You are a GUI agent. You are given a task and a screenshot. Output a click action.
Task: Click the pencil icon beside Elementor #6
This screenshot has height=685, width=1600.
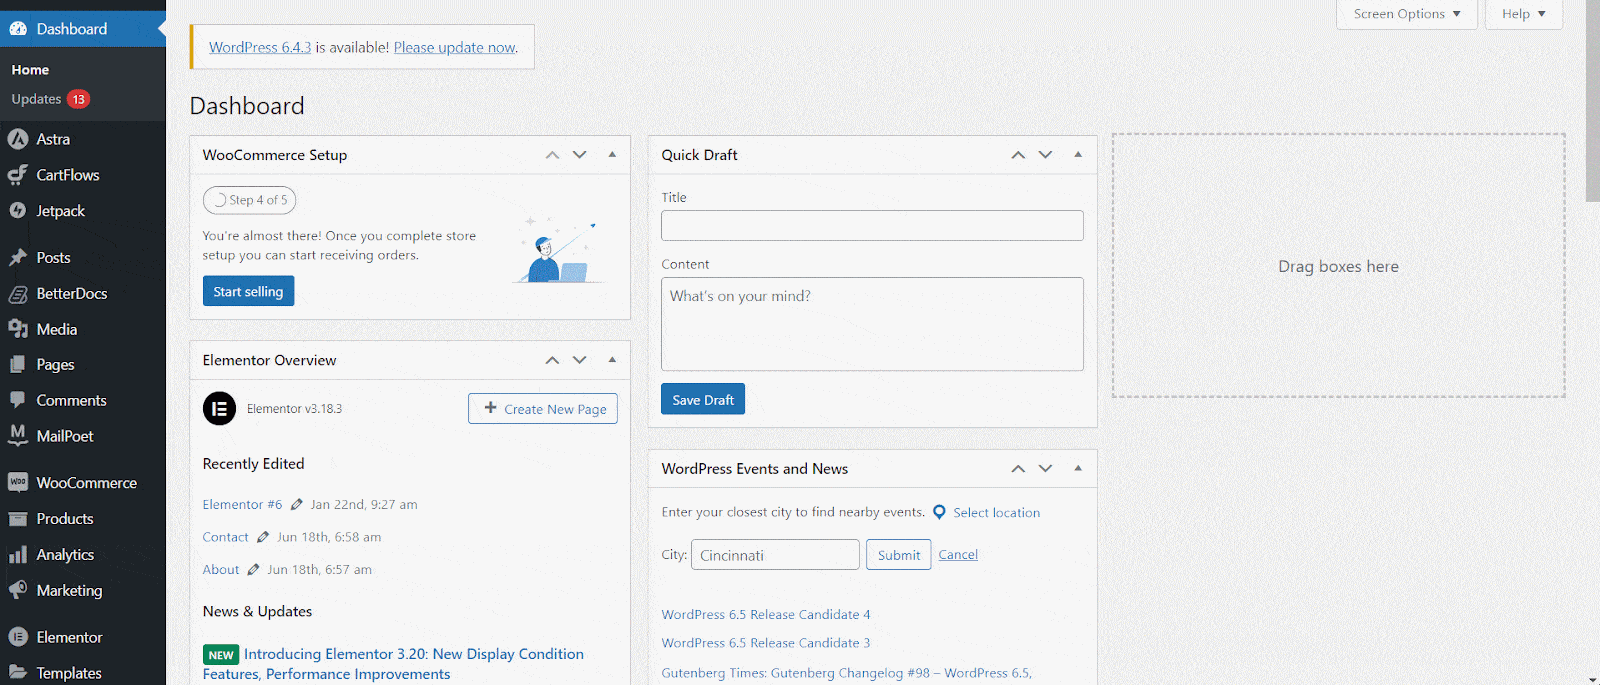point(296,505)
